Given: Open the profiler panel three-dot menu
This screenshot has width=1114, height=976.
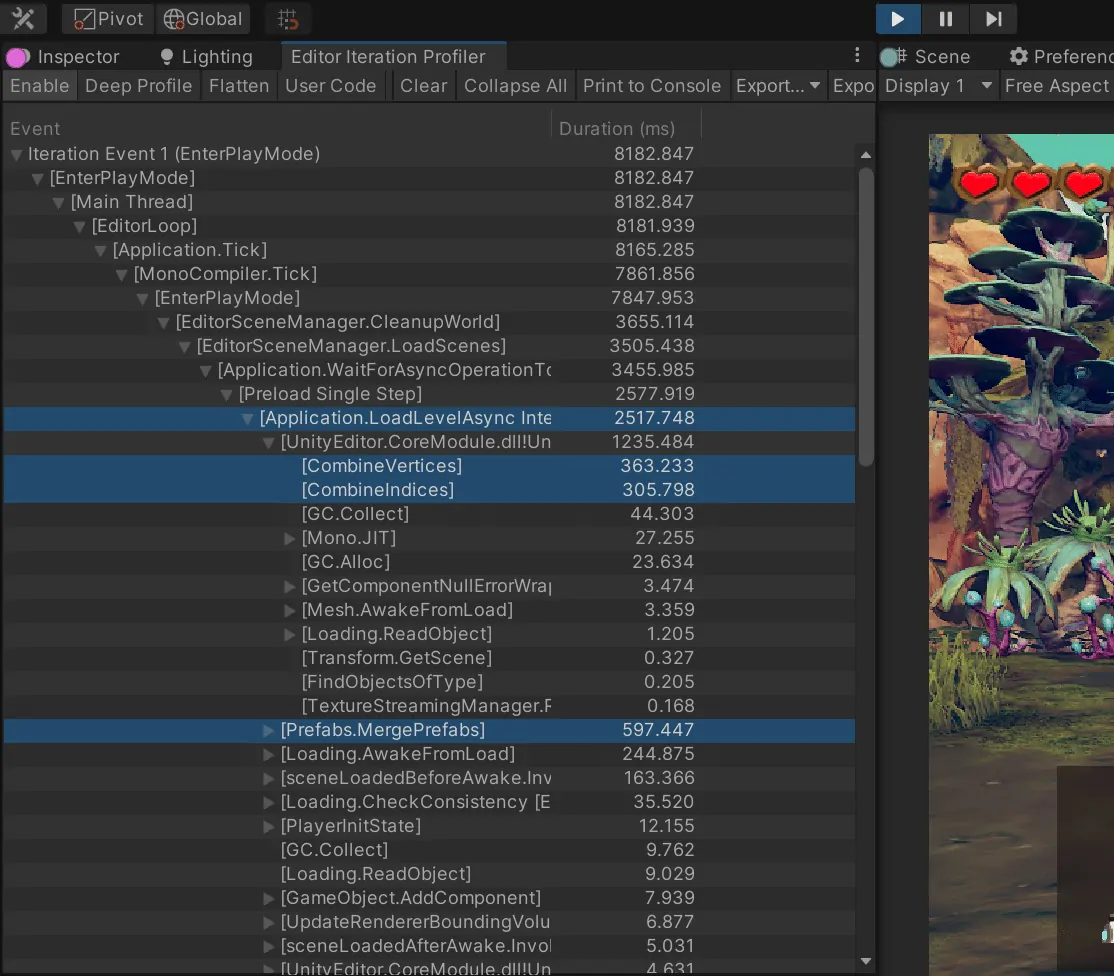Looking at the screenshot, I should click(x=857, y=56).
